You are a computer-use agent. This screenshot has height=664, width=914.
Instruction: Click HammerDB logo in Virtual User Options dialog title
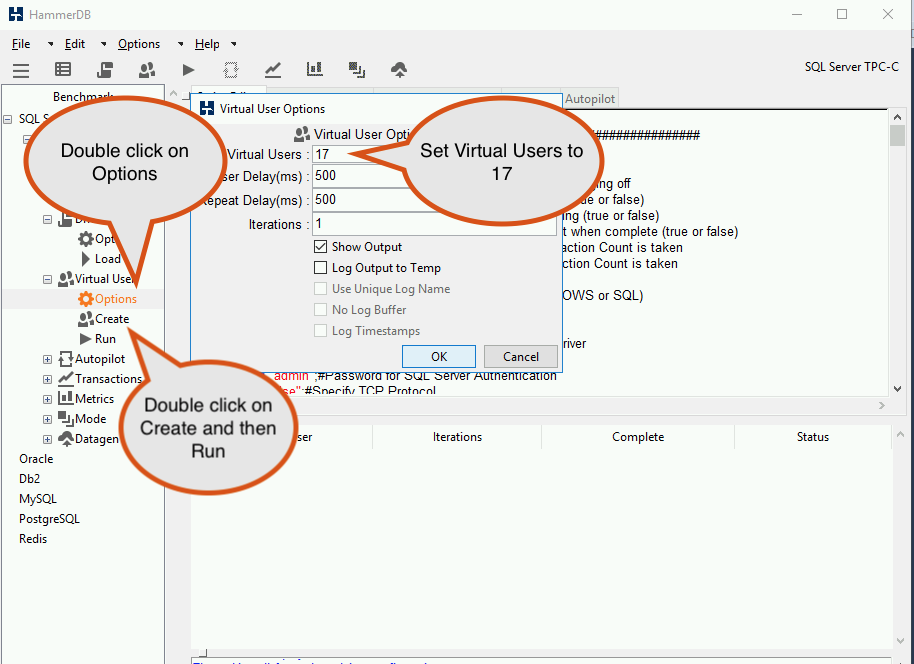click(x=207, y=108)
